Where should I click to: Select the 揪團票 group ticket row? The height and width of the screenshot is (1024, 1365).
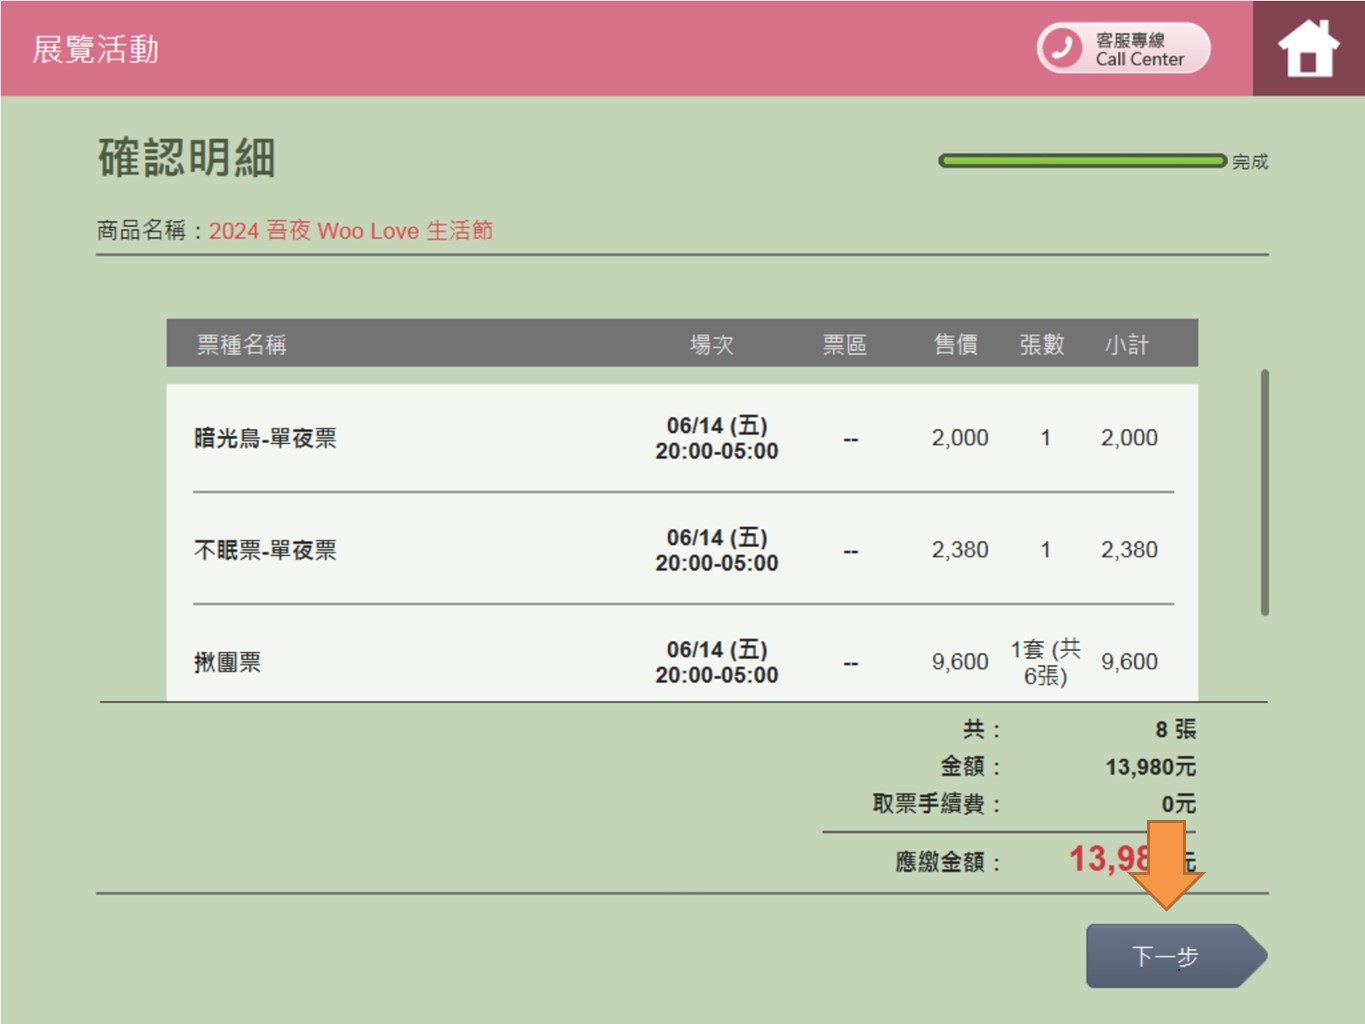(x=227, y=662)
